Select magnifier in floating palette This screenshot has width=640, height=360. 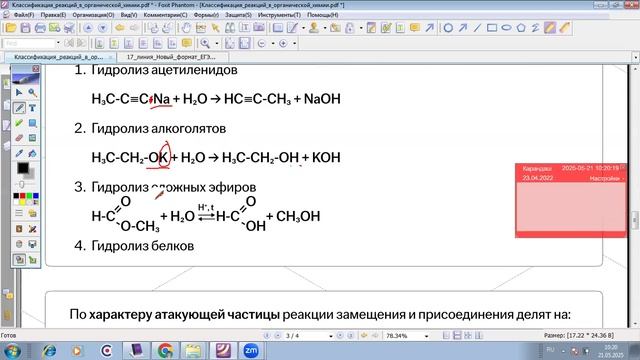click(x=32, y=93)
